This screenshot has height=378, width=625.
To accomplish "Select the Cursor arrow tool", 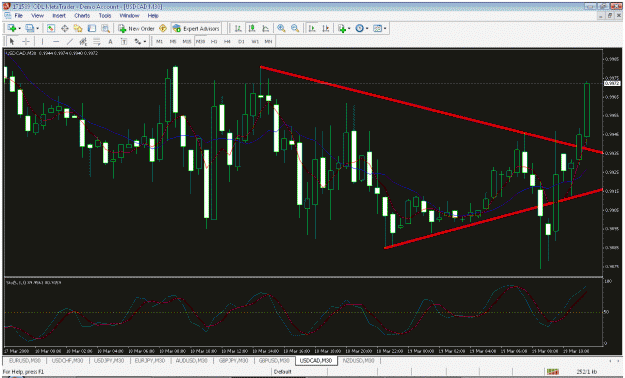I will click(12, 41).
